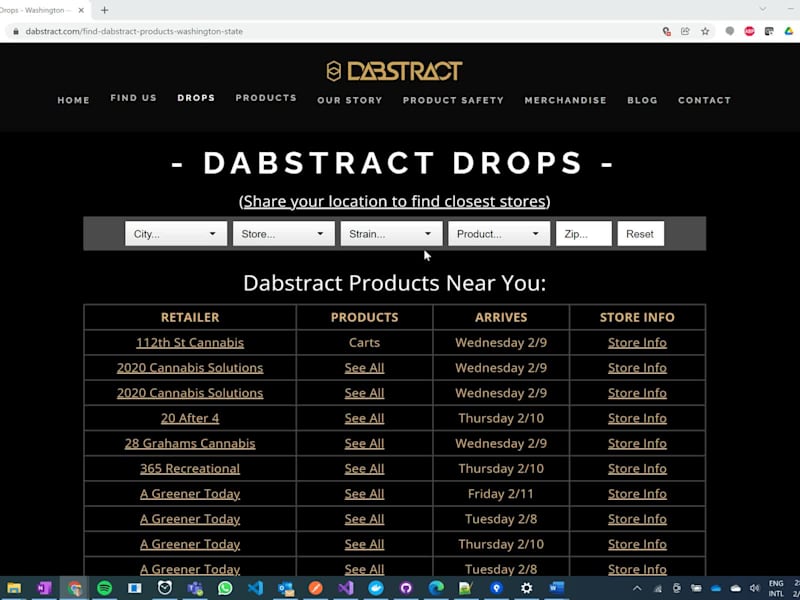Open Drops in navigation
This screenshot has width=800, height=600.
coord(196,97)
